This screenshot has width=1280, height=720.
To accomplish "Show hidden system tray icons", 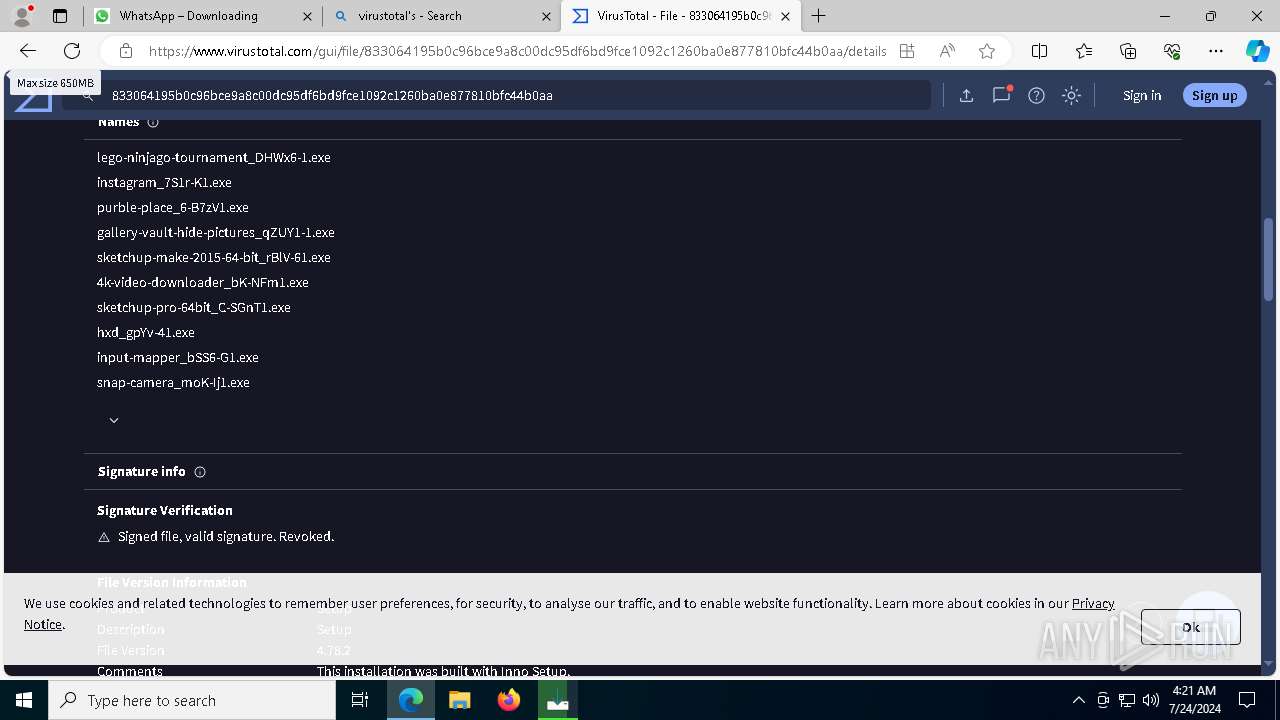I will click(x=1078, y=700).
